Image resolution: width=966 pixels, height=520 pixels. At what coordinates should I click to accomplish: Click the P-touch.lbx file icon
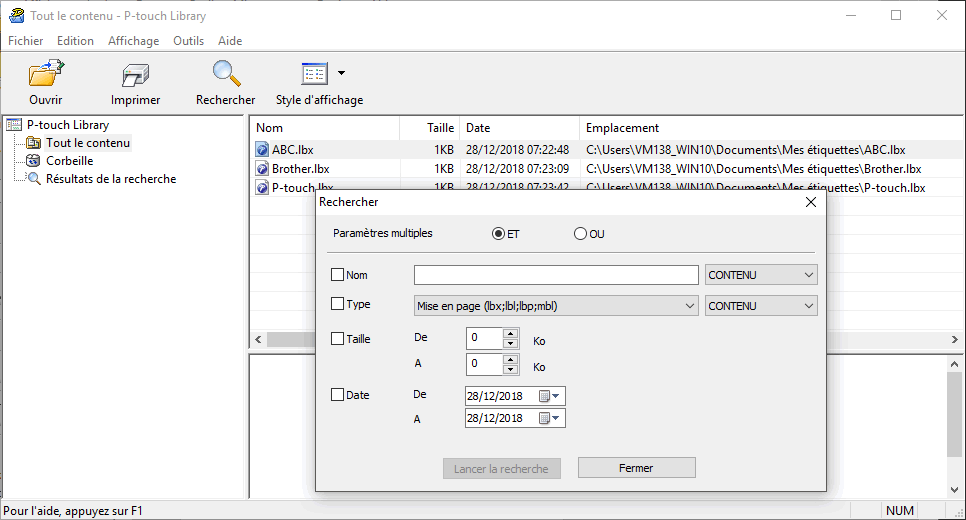point(262,187)
